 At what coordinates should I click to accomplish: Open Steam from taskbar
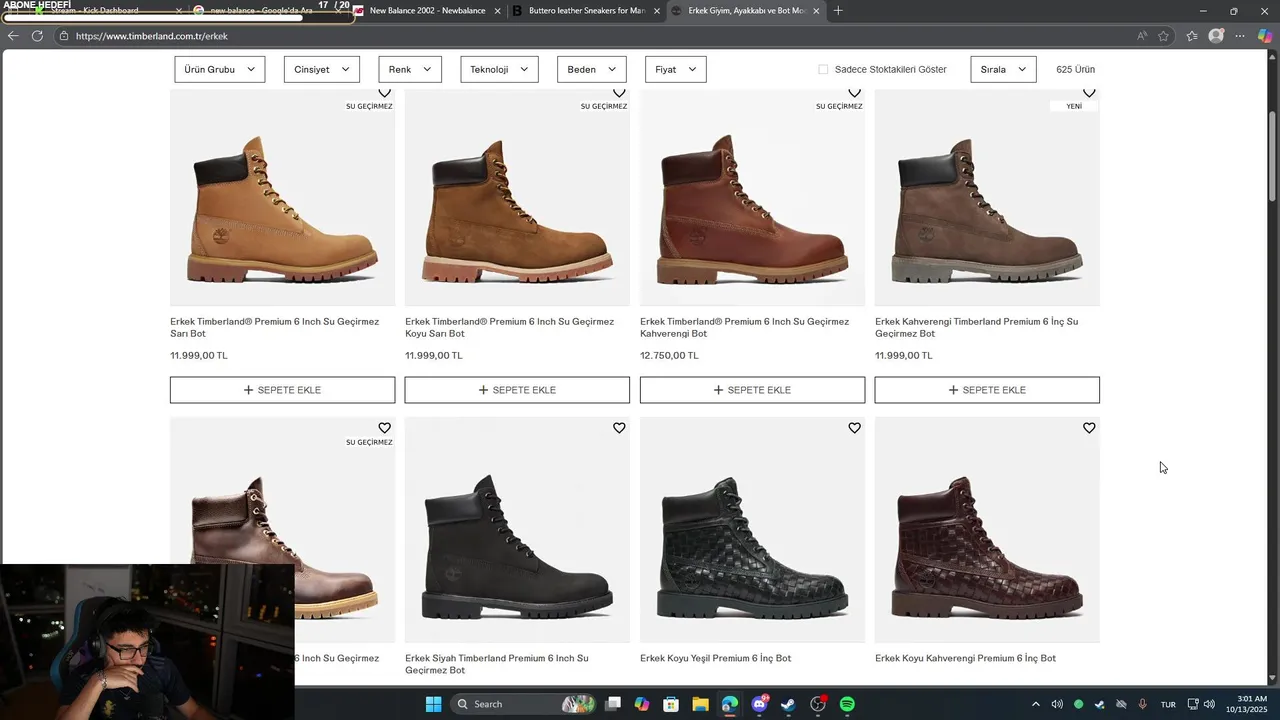788,704
